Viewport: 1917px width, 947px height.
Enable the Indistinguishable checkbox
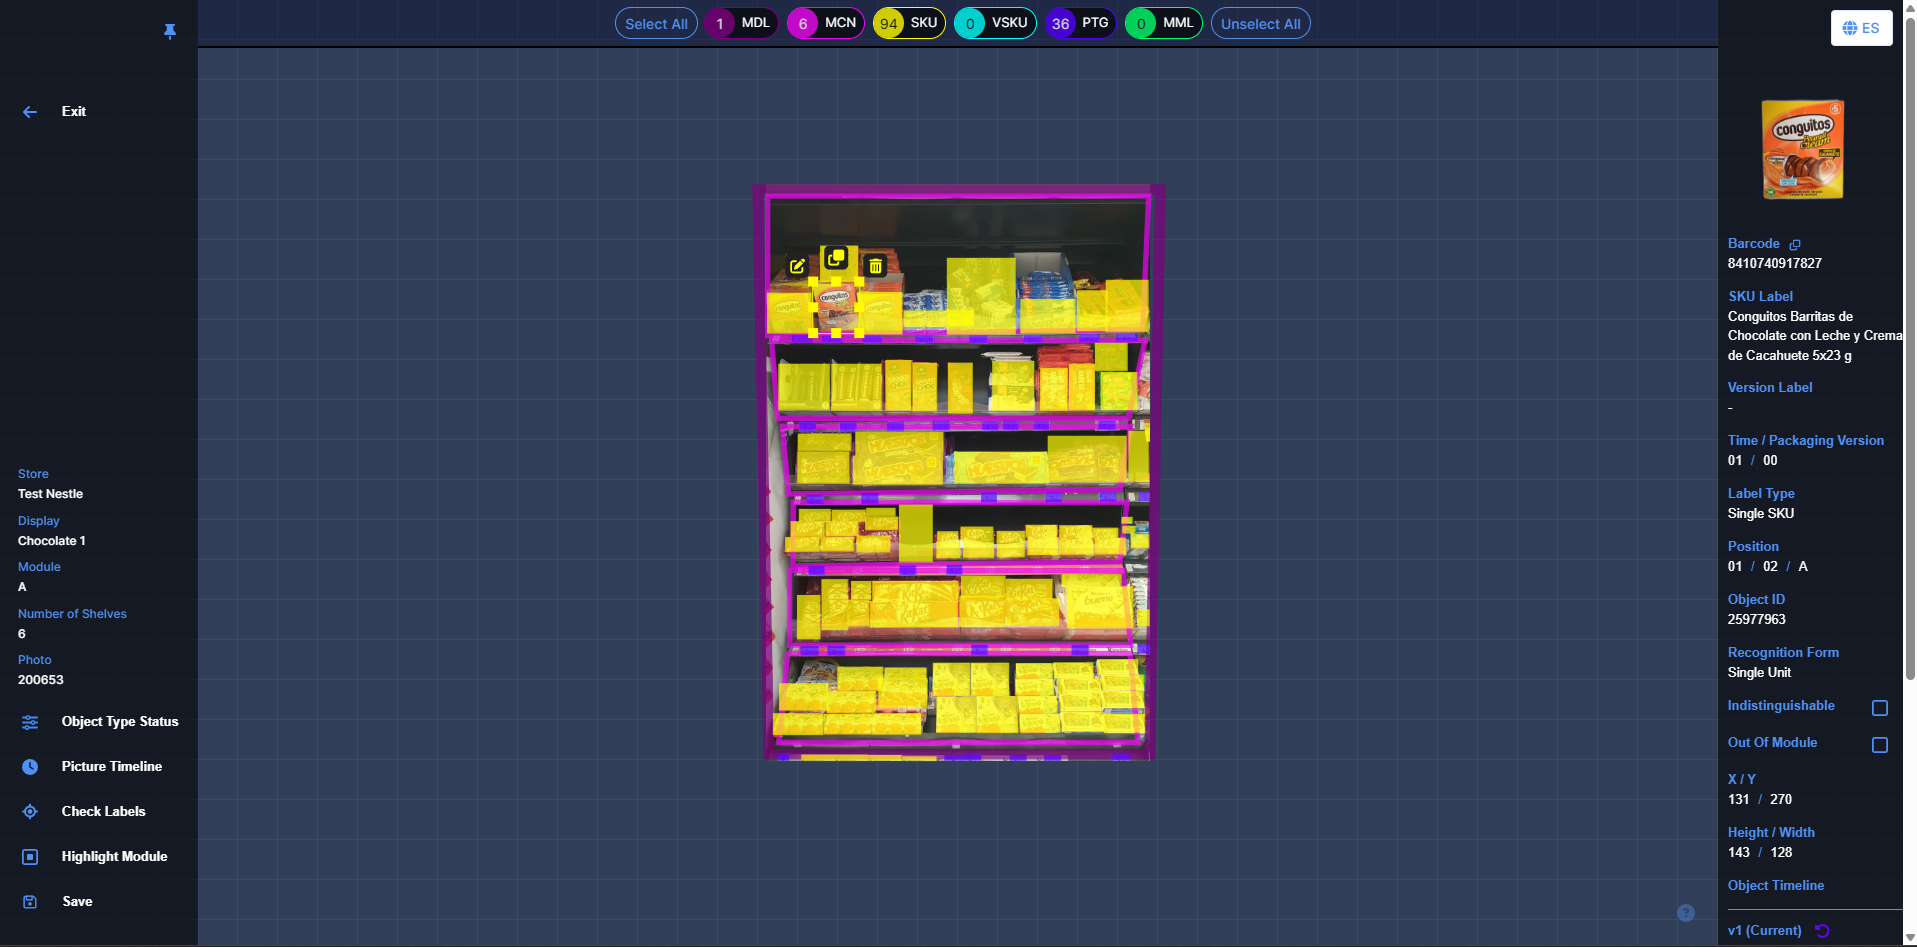click(1880, 708)
